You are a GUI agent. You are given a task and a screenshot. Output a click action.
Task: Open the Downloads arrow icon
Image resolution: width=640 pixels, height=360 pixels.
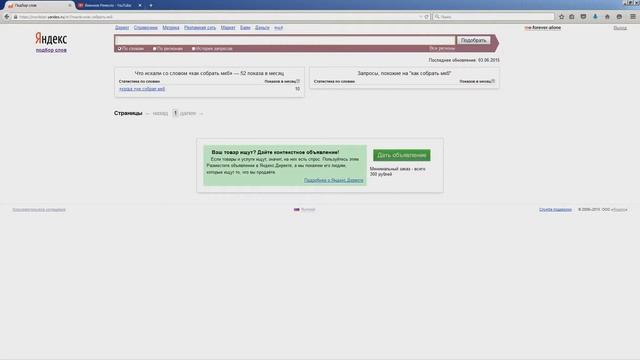pyautogui.click(x=595, y=17)
